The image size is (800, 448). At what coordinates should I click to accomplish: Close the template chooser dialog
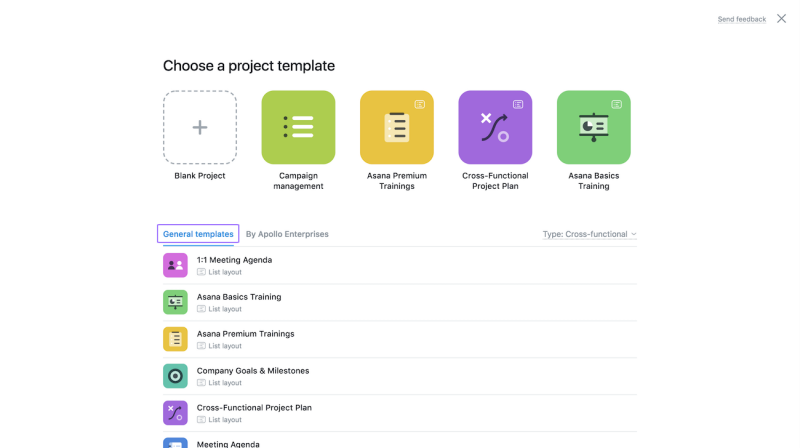pos(781,18)
